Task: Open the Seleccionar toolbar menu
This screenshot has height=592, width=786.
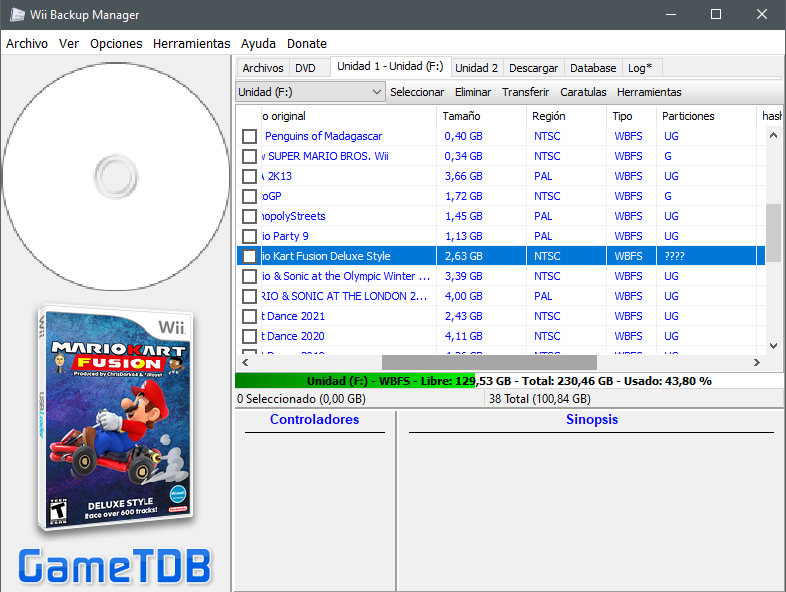Action: [x=417, y=92]
